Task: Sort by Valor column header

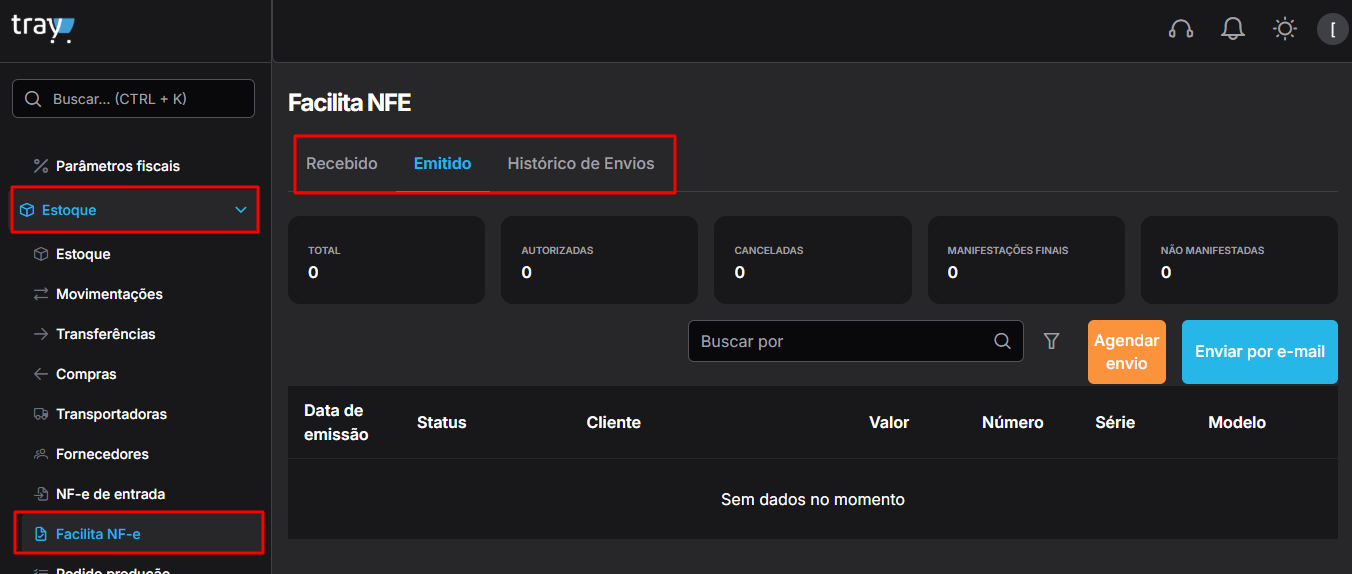Action: (x=889, y=422)
